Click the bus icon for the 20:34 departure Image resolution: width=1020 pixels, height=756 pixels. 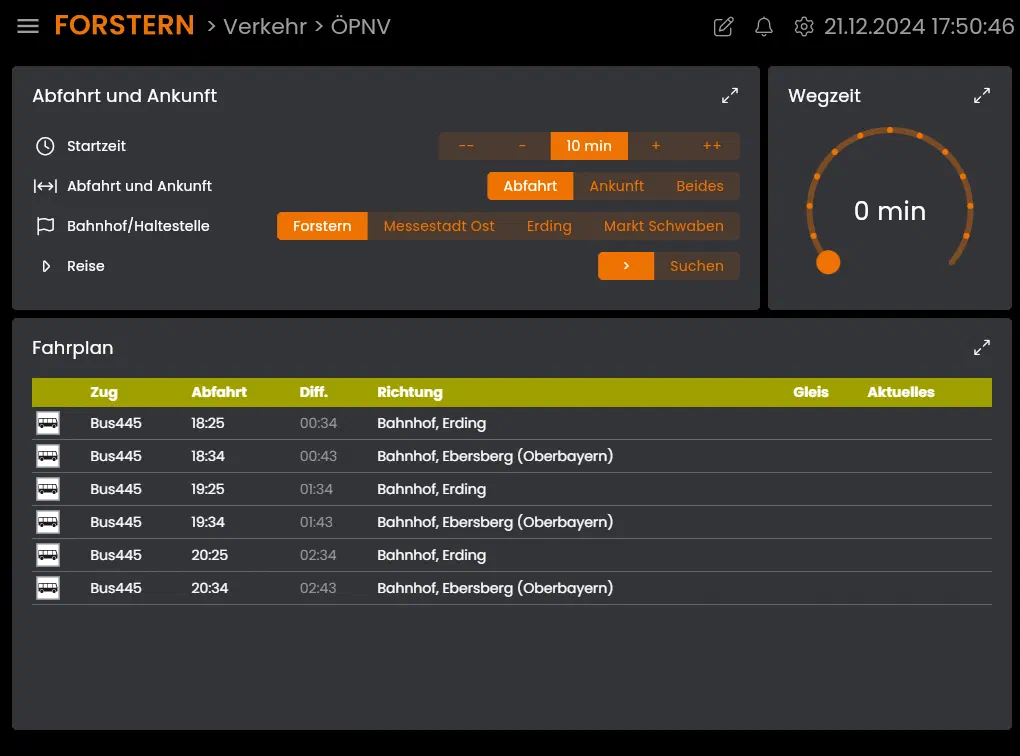(47, 588)
